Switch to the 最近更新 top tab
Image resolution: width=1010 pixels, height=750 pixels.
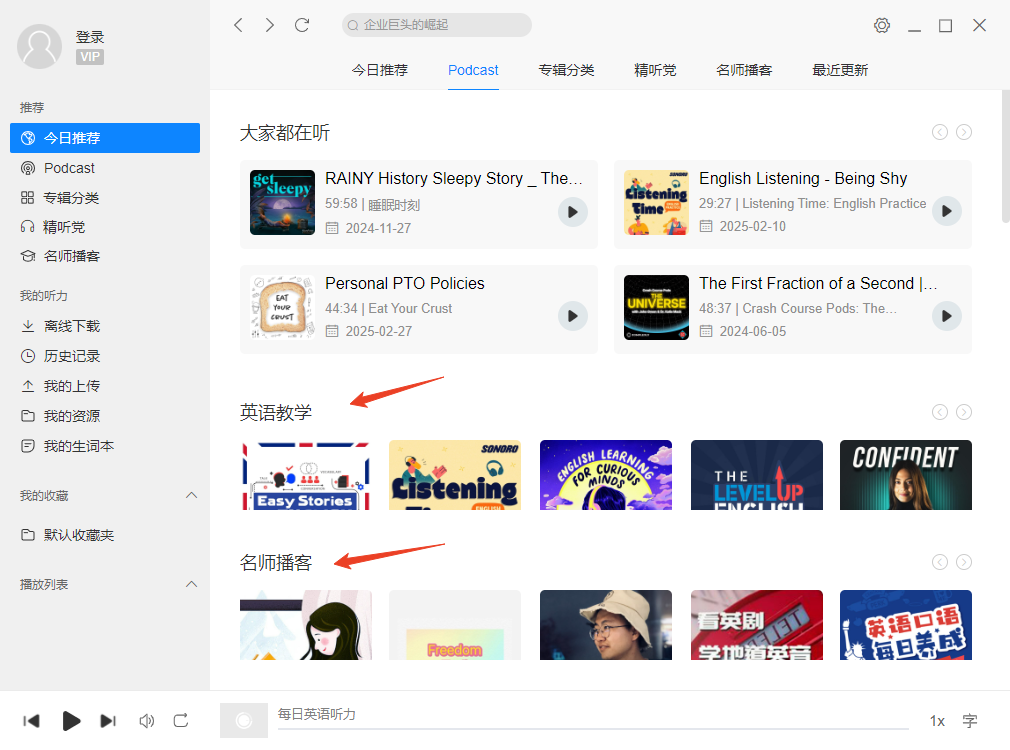pos(840,70)
